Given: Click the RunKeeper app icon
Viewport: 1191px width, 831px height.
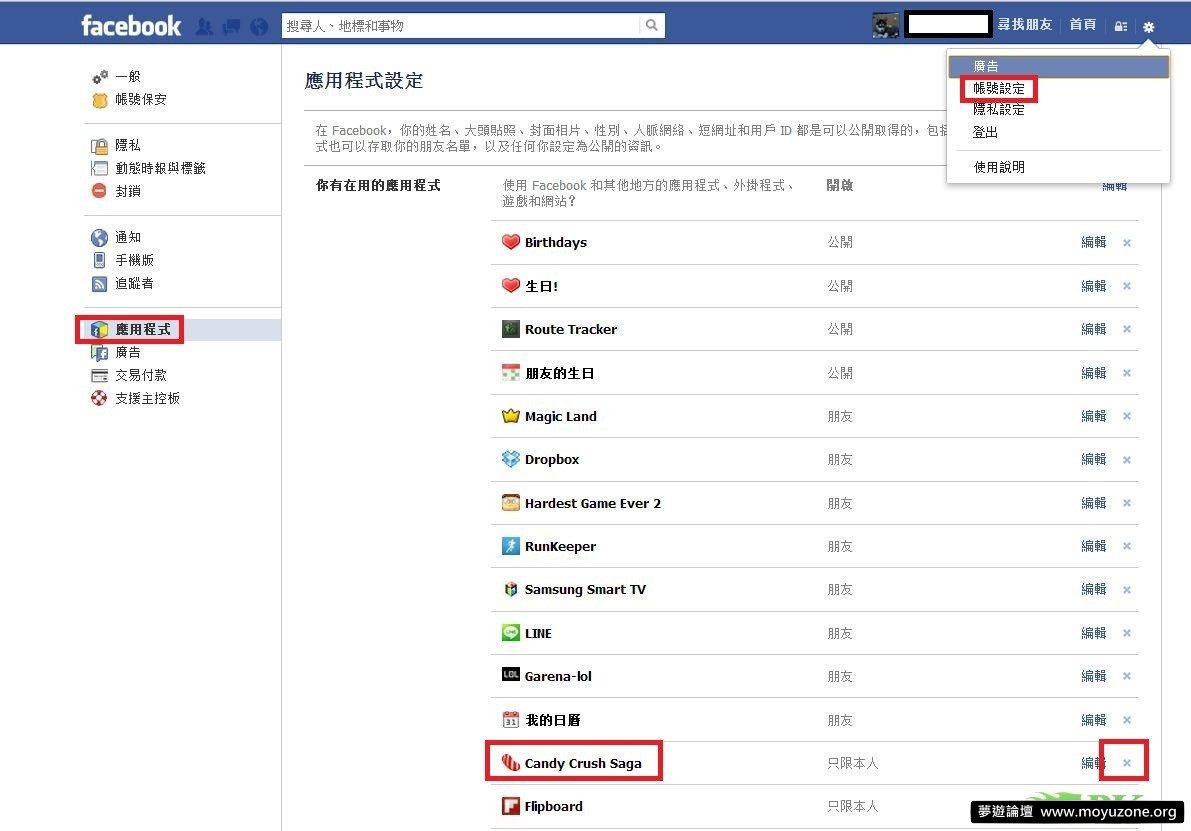Looking at the screenshot, I should pos(510,546).
